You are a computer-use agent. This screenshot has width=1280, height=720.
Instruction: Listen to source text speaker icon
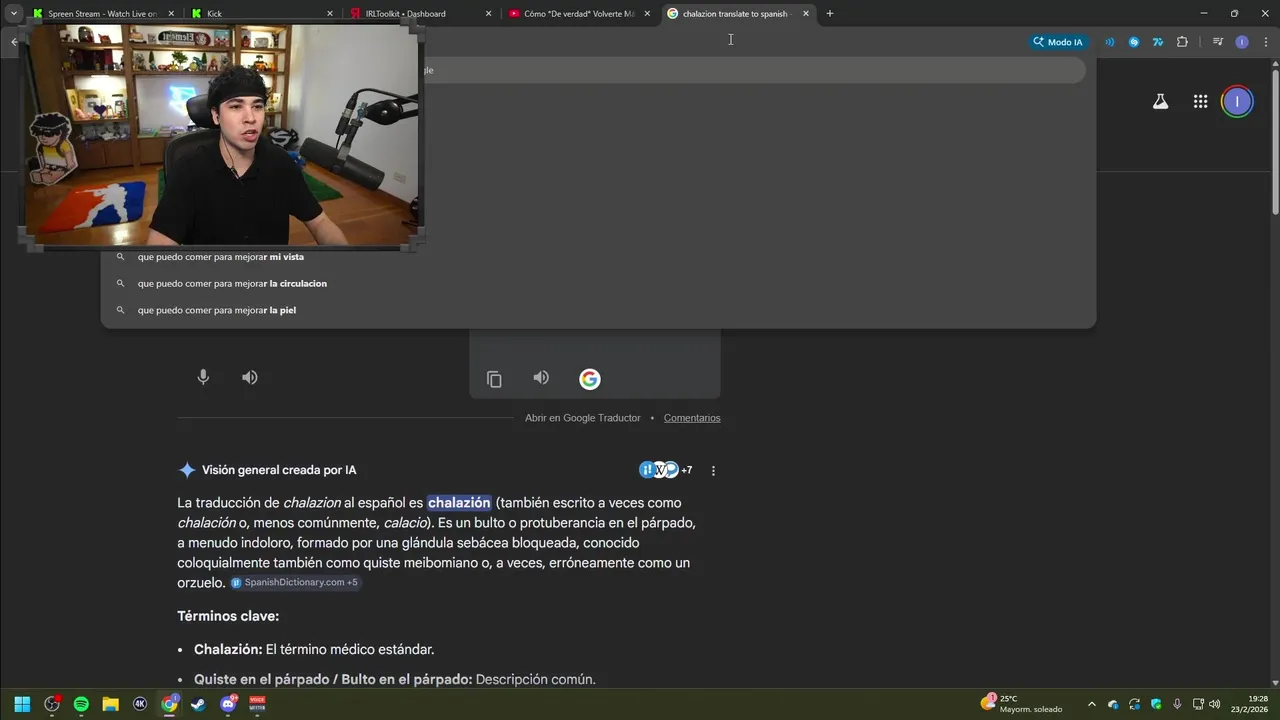click(250, 377)
